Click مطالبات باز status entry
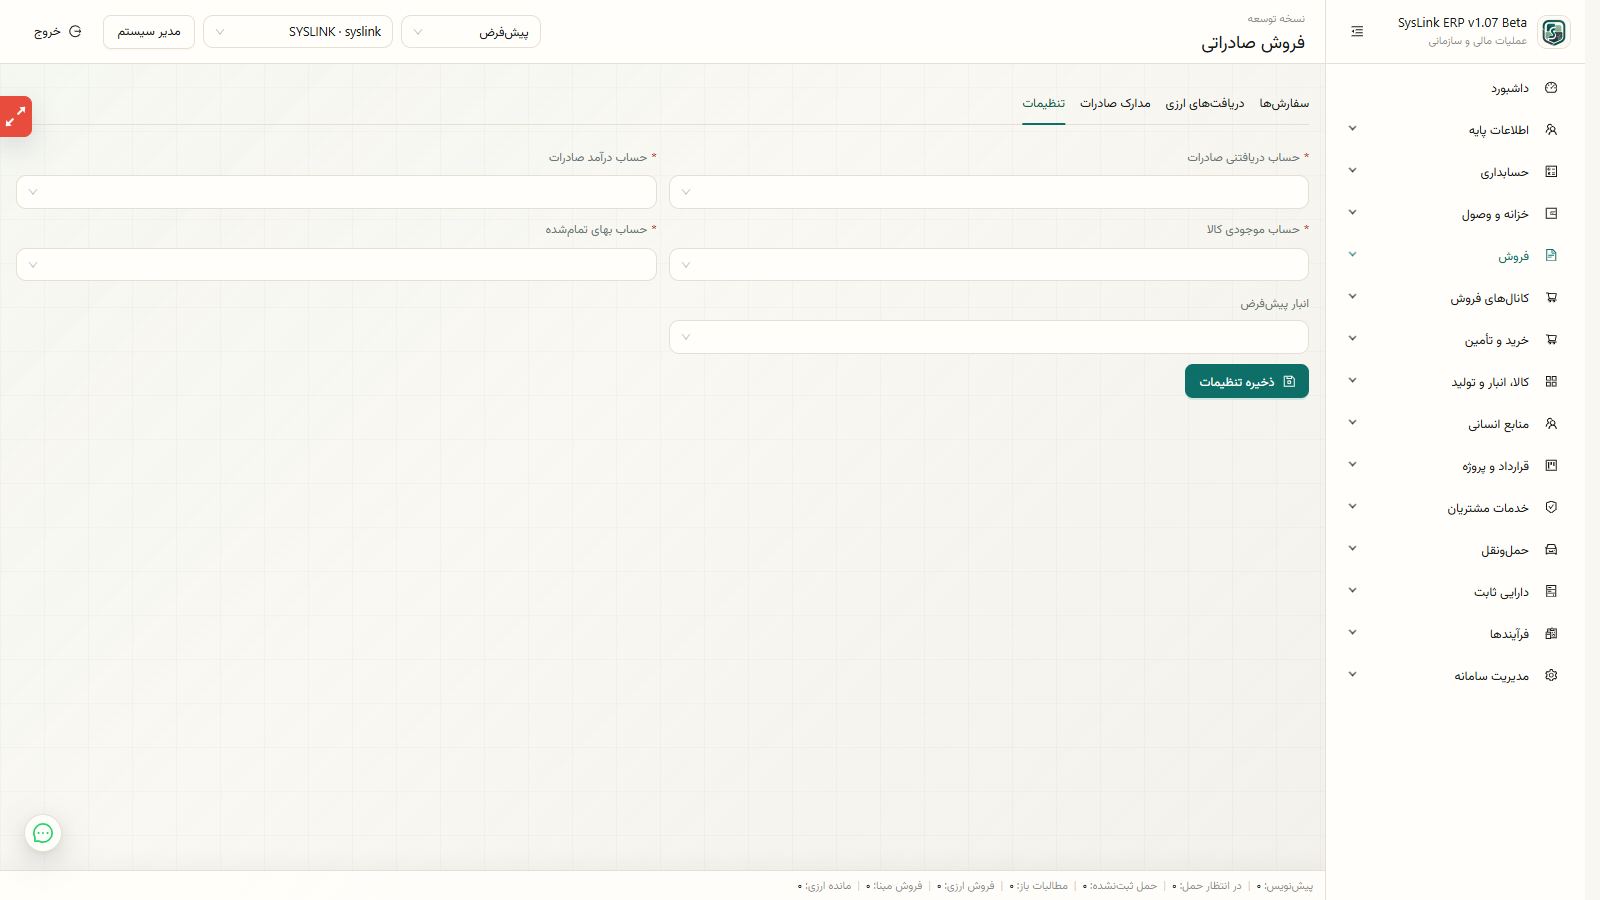 pyautogui.click(x=1039, y=886)
